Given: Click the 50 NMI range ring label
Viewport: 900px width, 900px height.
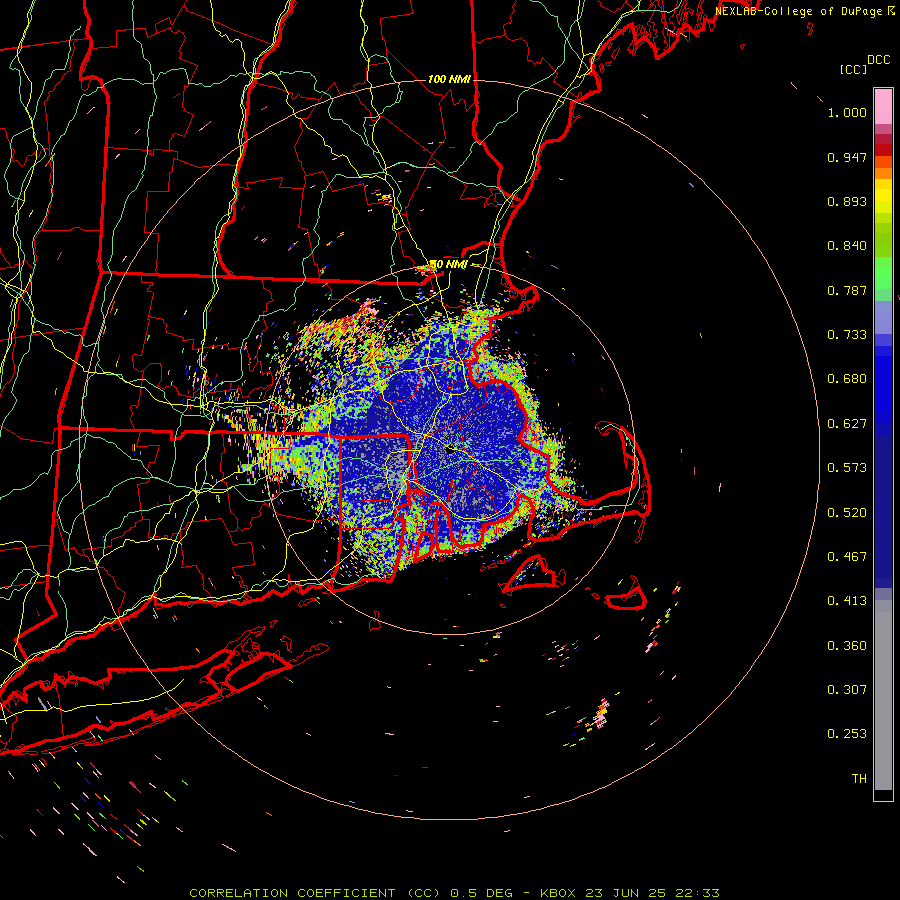Looking at the screenshot, I should (449, 265).
